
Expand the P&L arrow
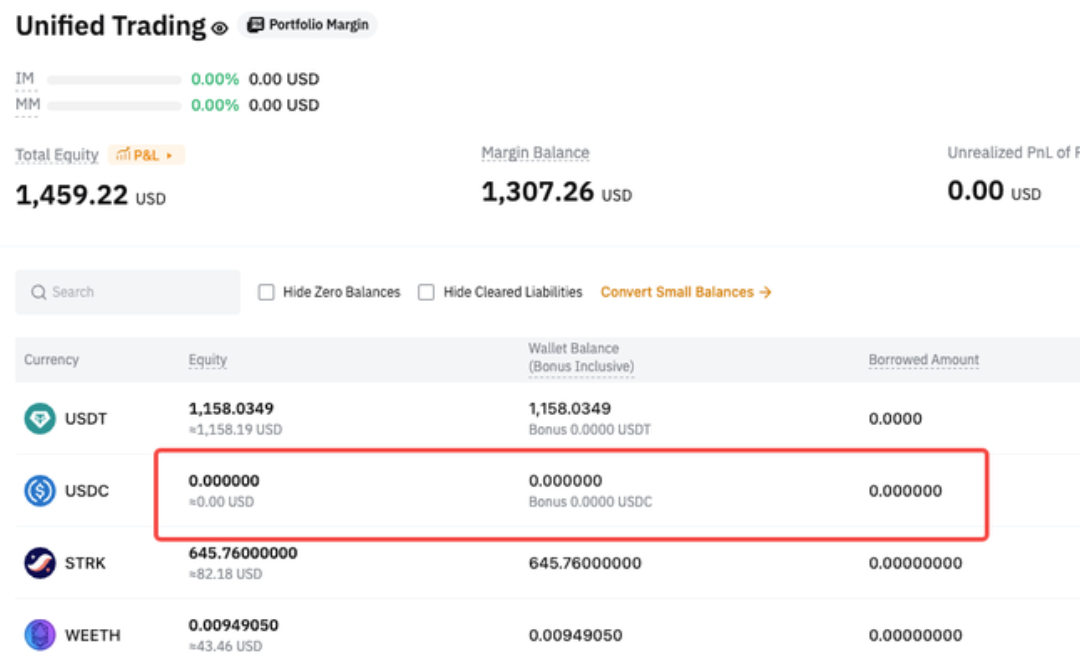pos(170,155)
